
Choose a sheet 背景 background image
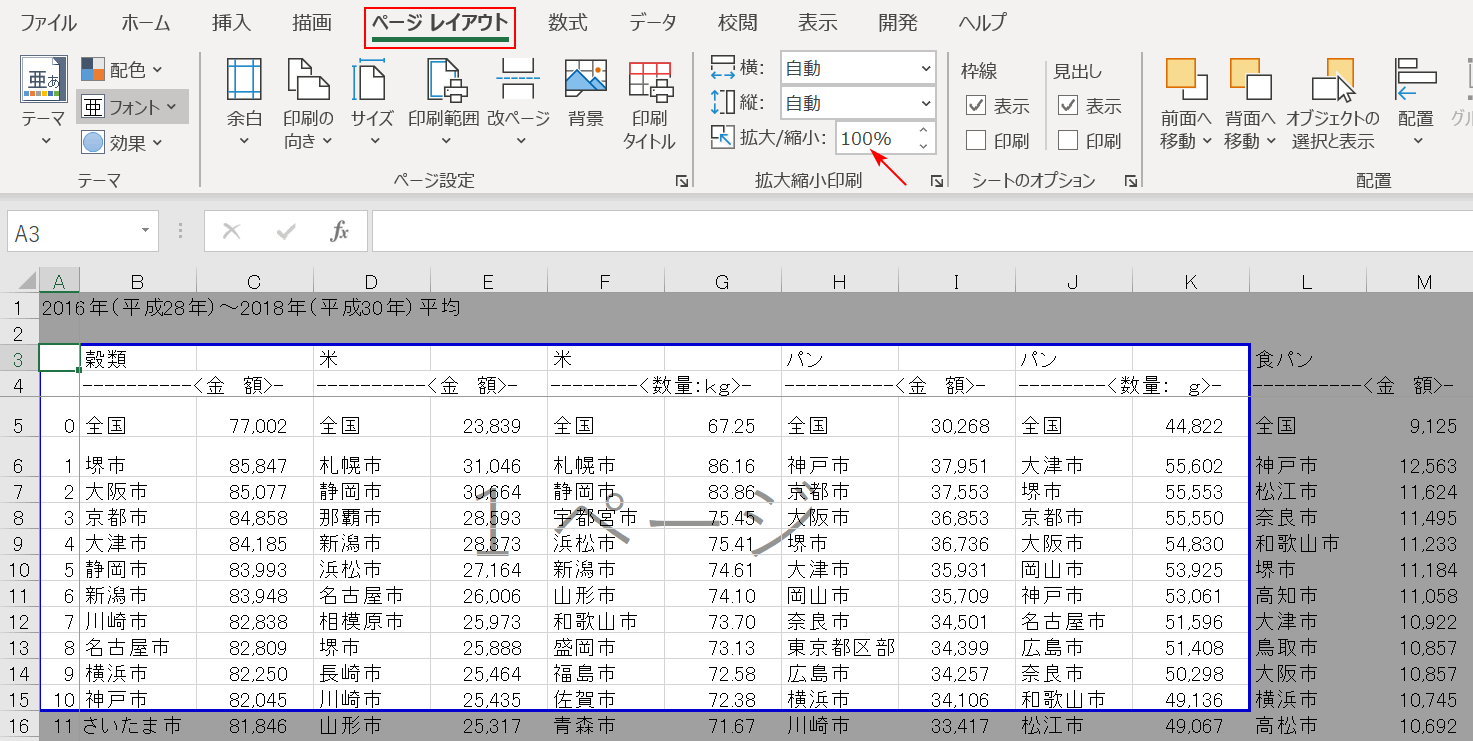(x=586, y=94)
